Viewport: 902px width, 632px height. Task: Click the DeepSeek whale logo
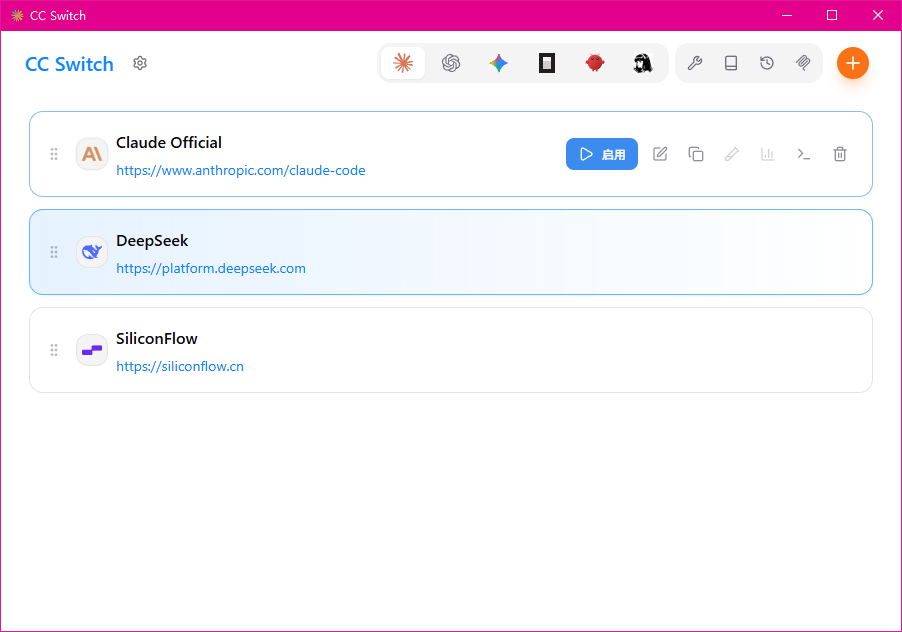tap(92, 252)
